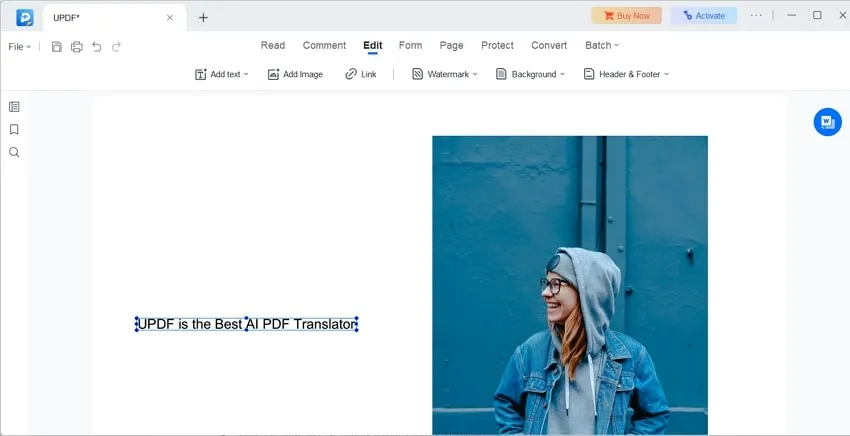
Task: Click the text 'UPDF is the Best AI PDF Translator'
Action: (x=247, y=324)
